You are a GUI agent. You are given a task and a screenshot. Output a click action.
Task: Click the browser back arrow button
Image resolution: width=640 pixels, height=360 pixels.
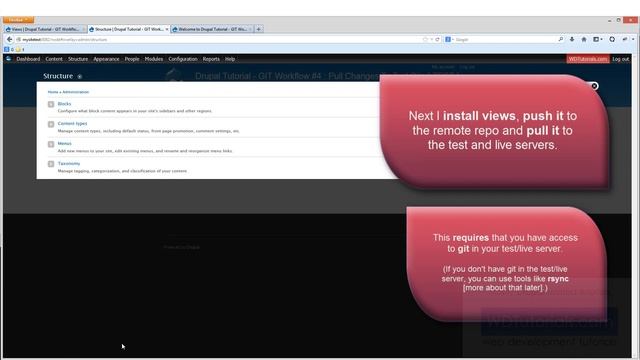9,39
